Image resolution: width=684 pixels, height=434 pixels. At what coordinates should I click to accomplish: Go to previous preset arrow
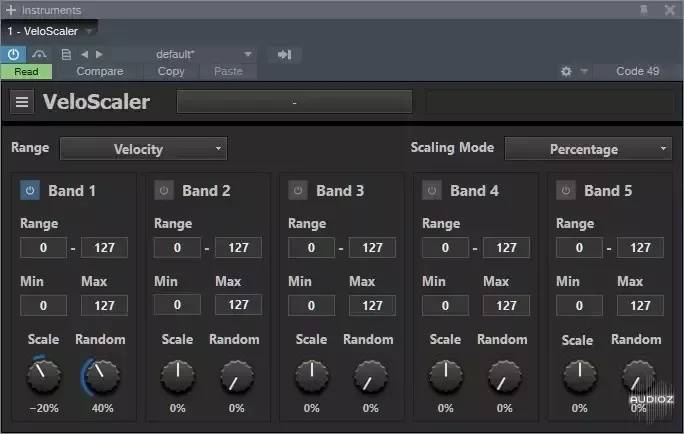[85, 55]
